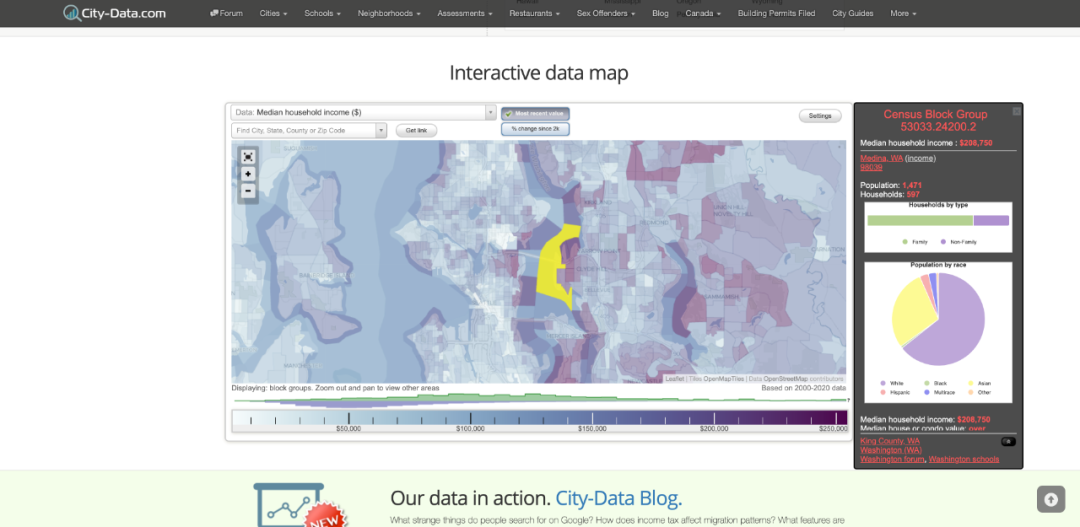Click the City-Data.com logo
The height and width of the screenshot is (527, 1080).
(115, 13)
